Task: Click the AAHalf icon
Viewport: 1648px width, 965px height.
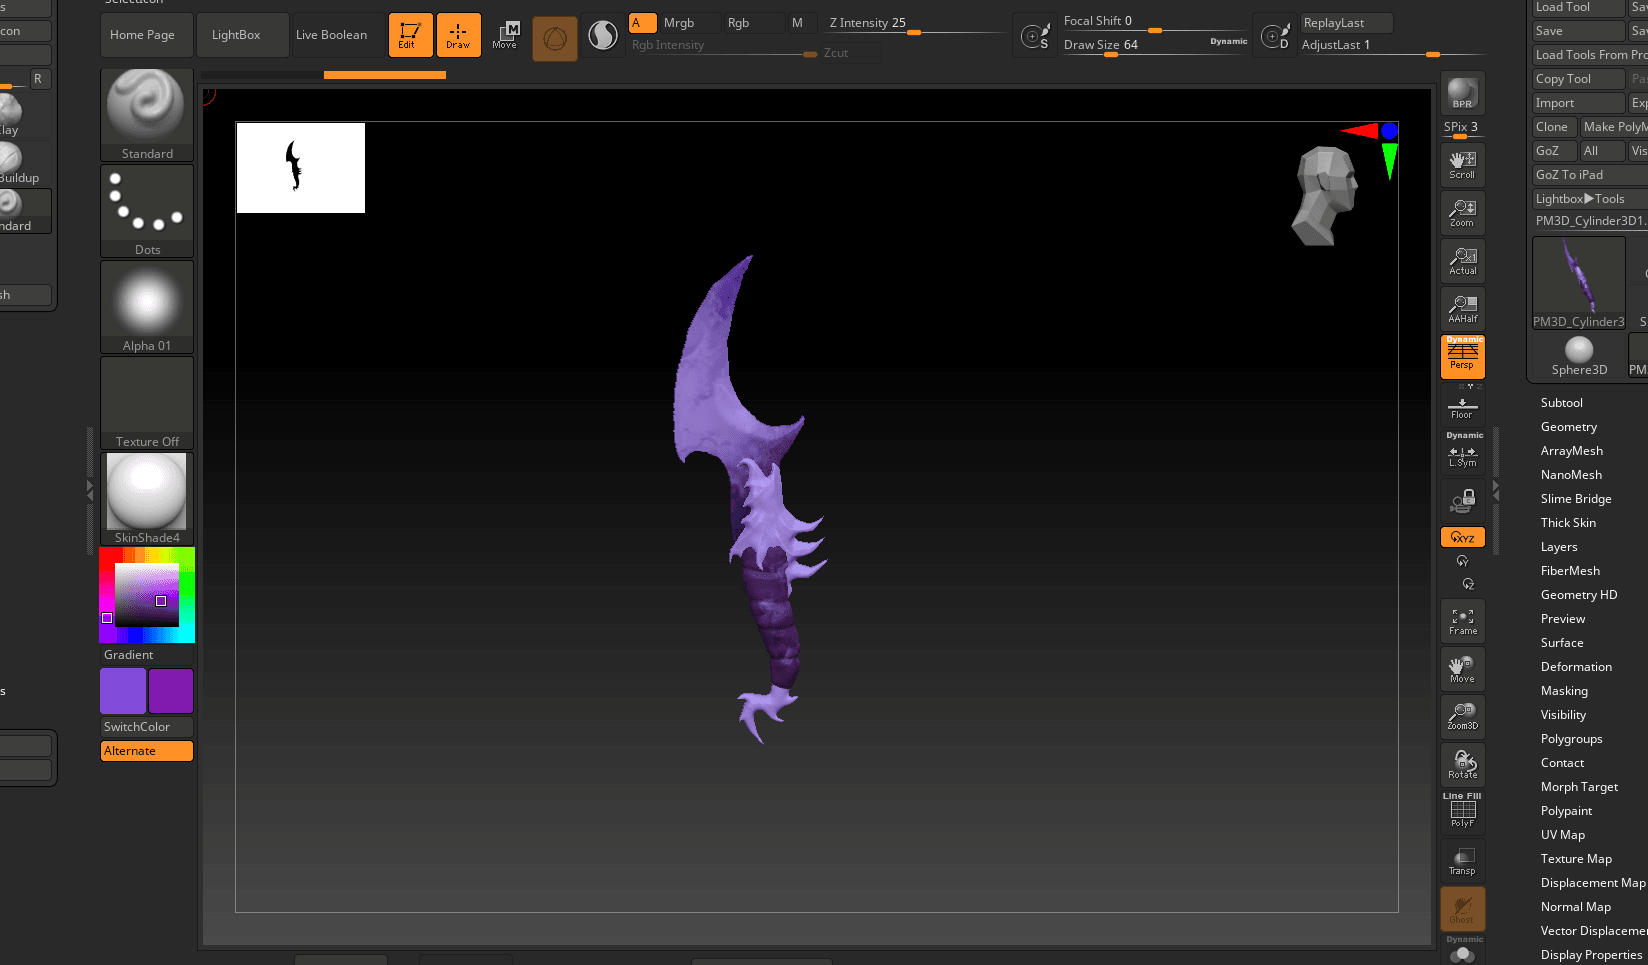Action: pyautogui.click(x=1462, y=309)
